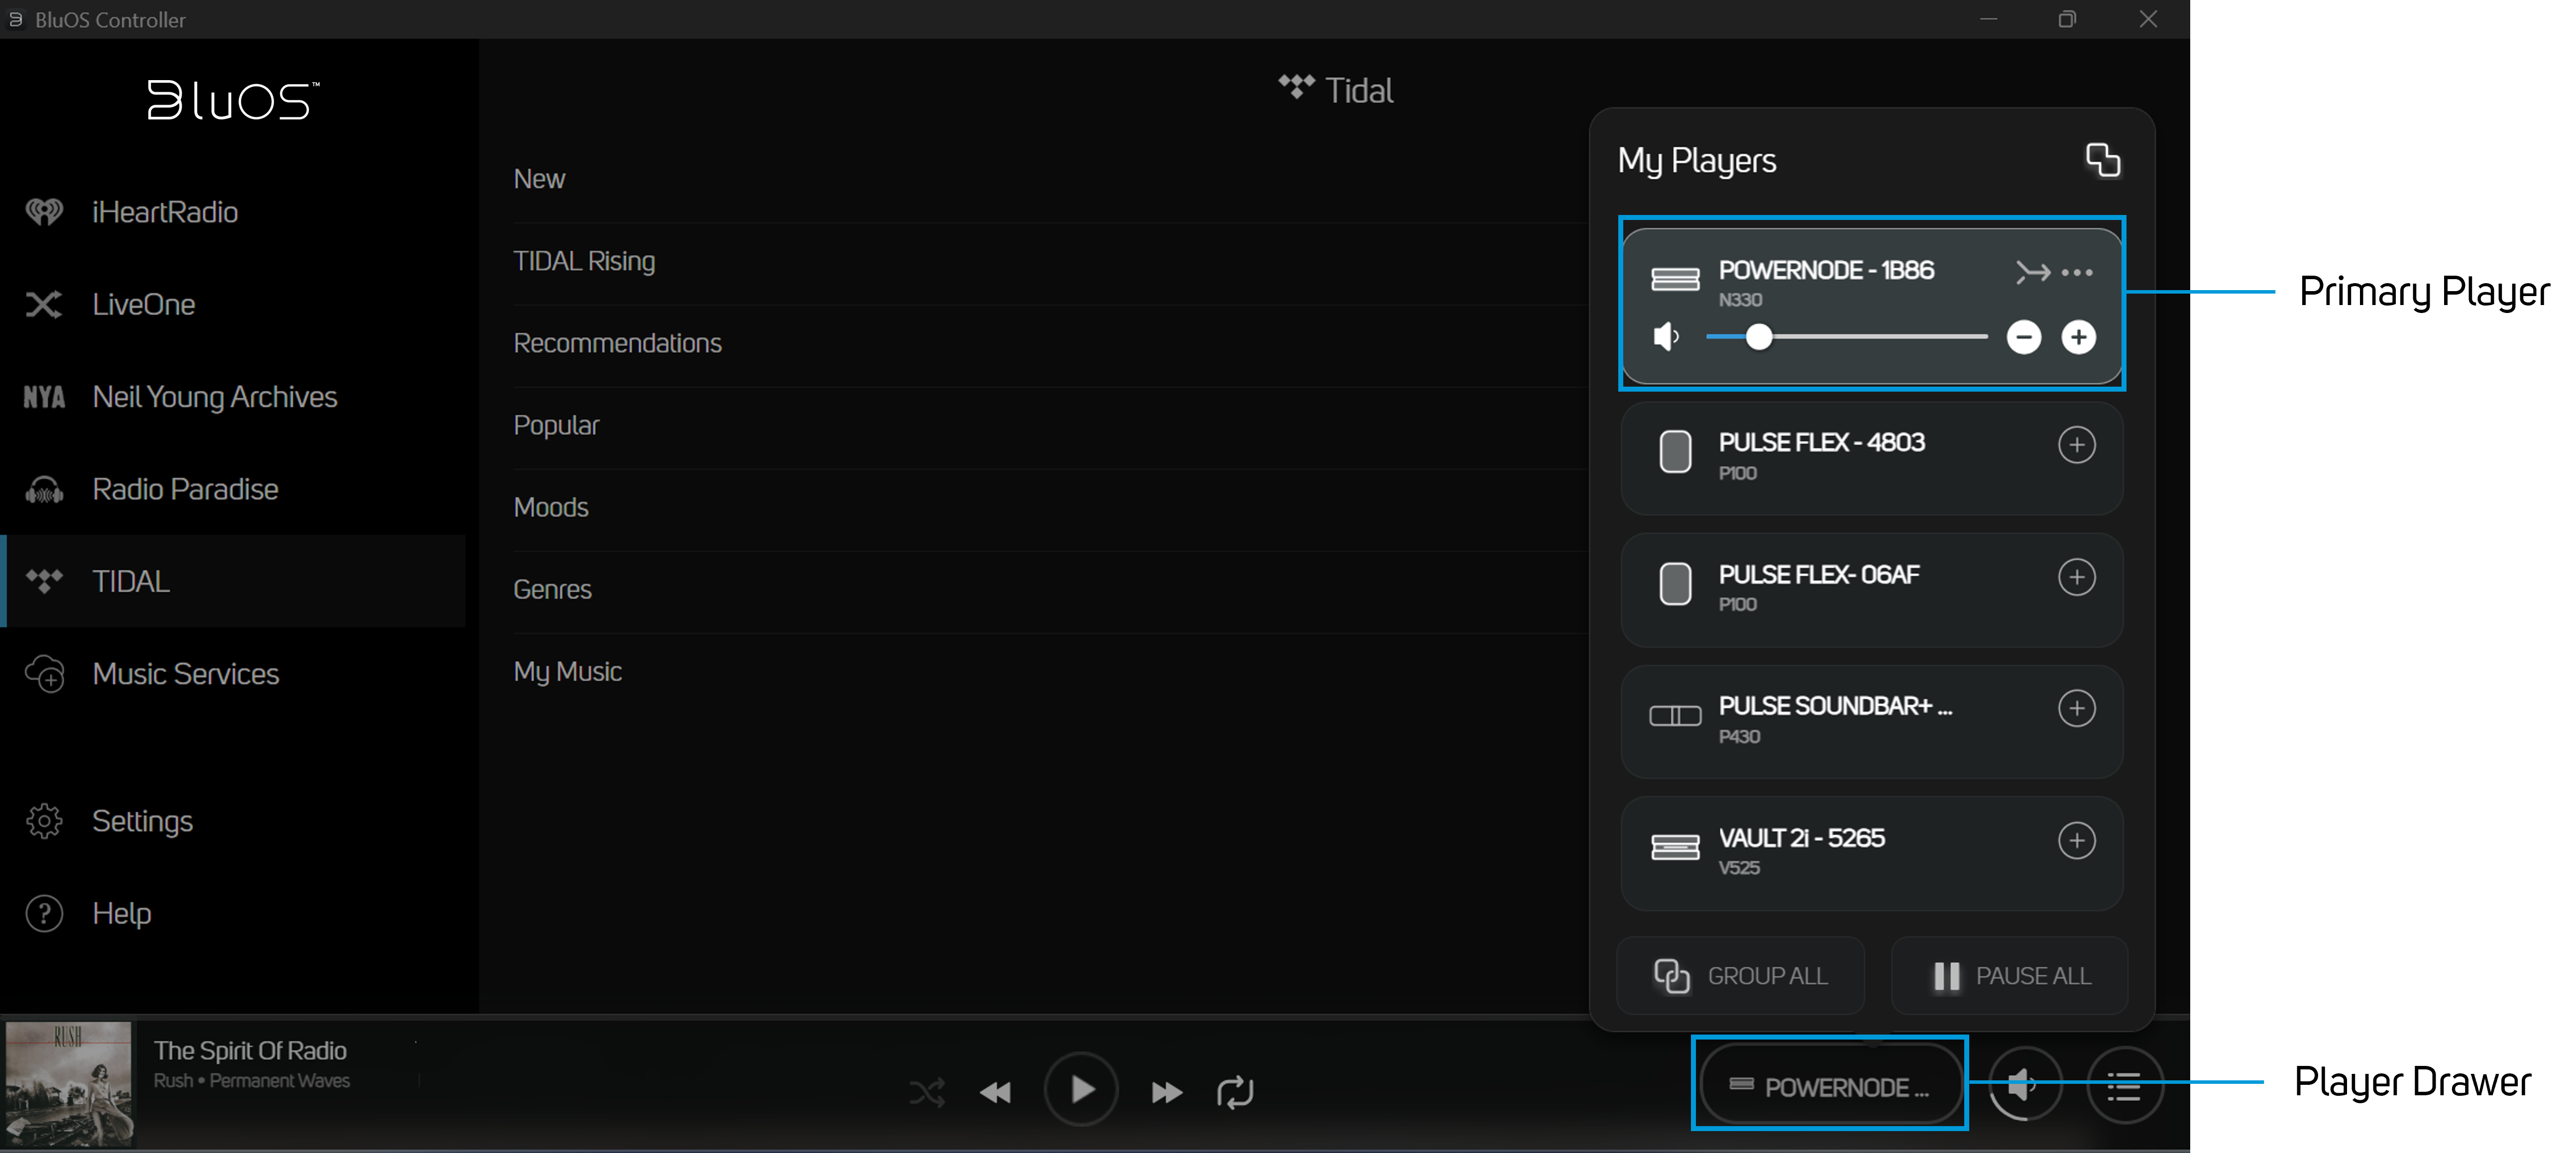Browse Tidal Genres
The image size is (2576, 1153).
(x=1050, y=589)
